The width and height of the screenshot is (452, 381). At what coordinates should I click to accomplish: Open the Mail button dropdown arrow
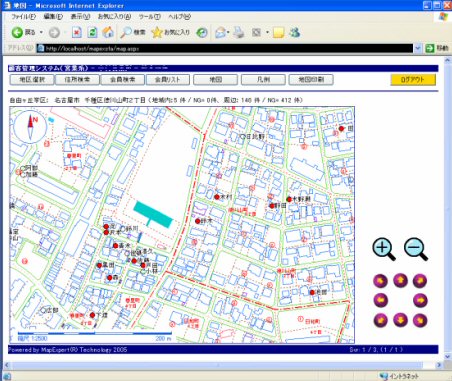[228, 32]
